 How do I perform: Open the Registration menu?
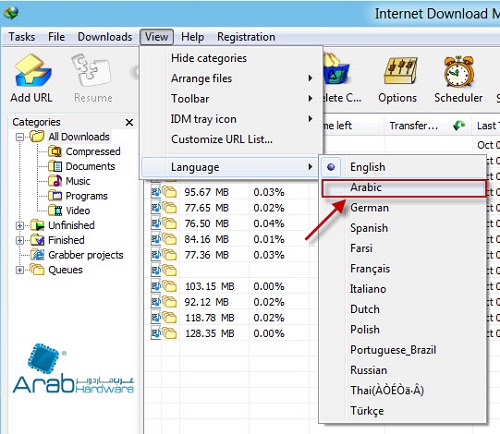[x=246, y=37]
